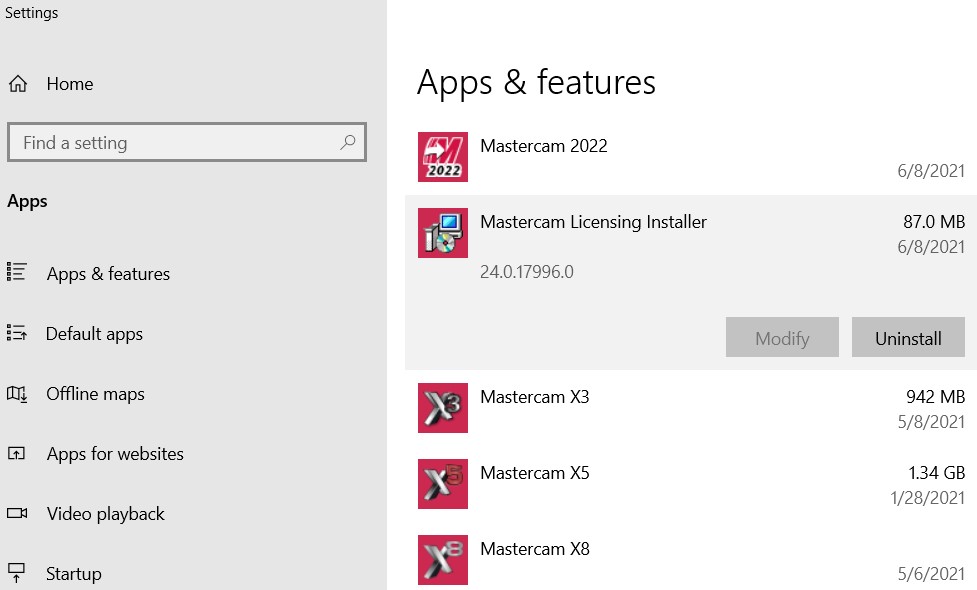977x590 pixels.
Task: Select the Mastercam Licensing Installer name
Action: click(x=594, y=222)
